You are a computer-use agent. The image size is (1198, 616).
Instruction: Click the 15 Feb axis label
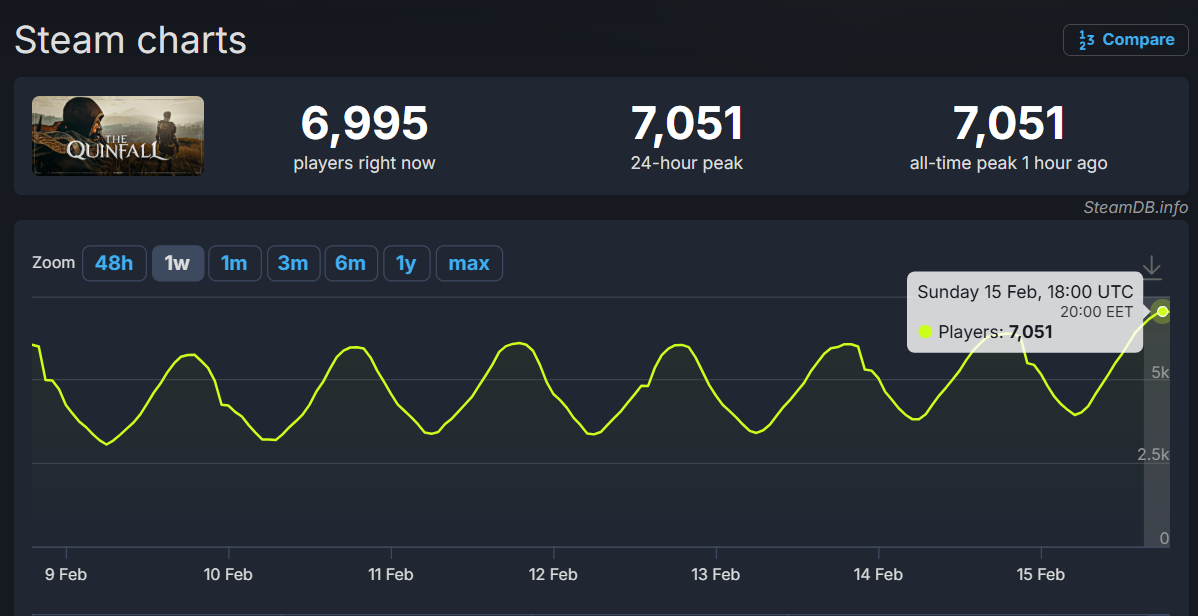[x=1040, y=574]
